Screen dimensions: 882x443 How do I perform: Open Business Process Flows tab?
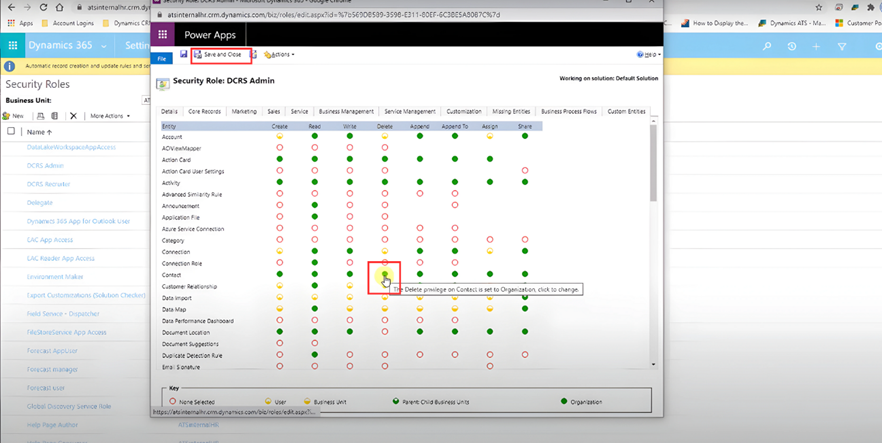coord(569,111)
